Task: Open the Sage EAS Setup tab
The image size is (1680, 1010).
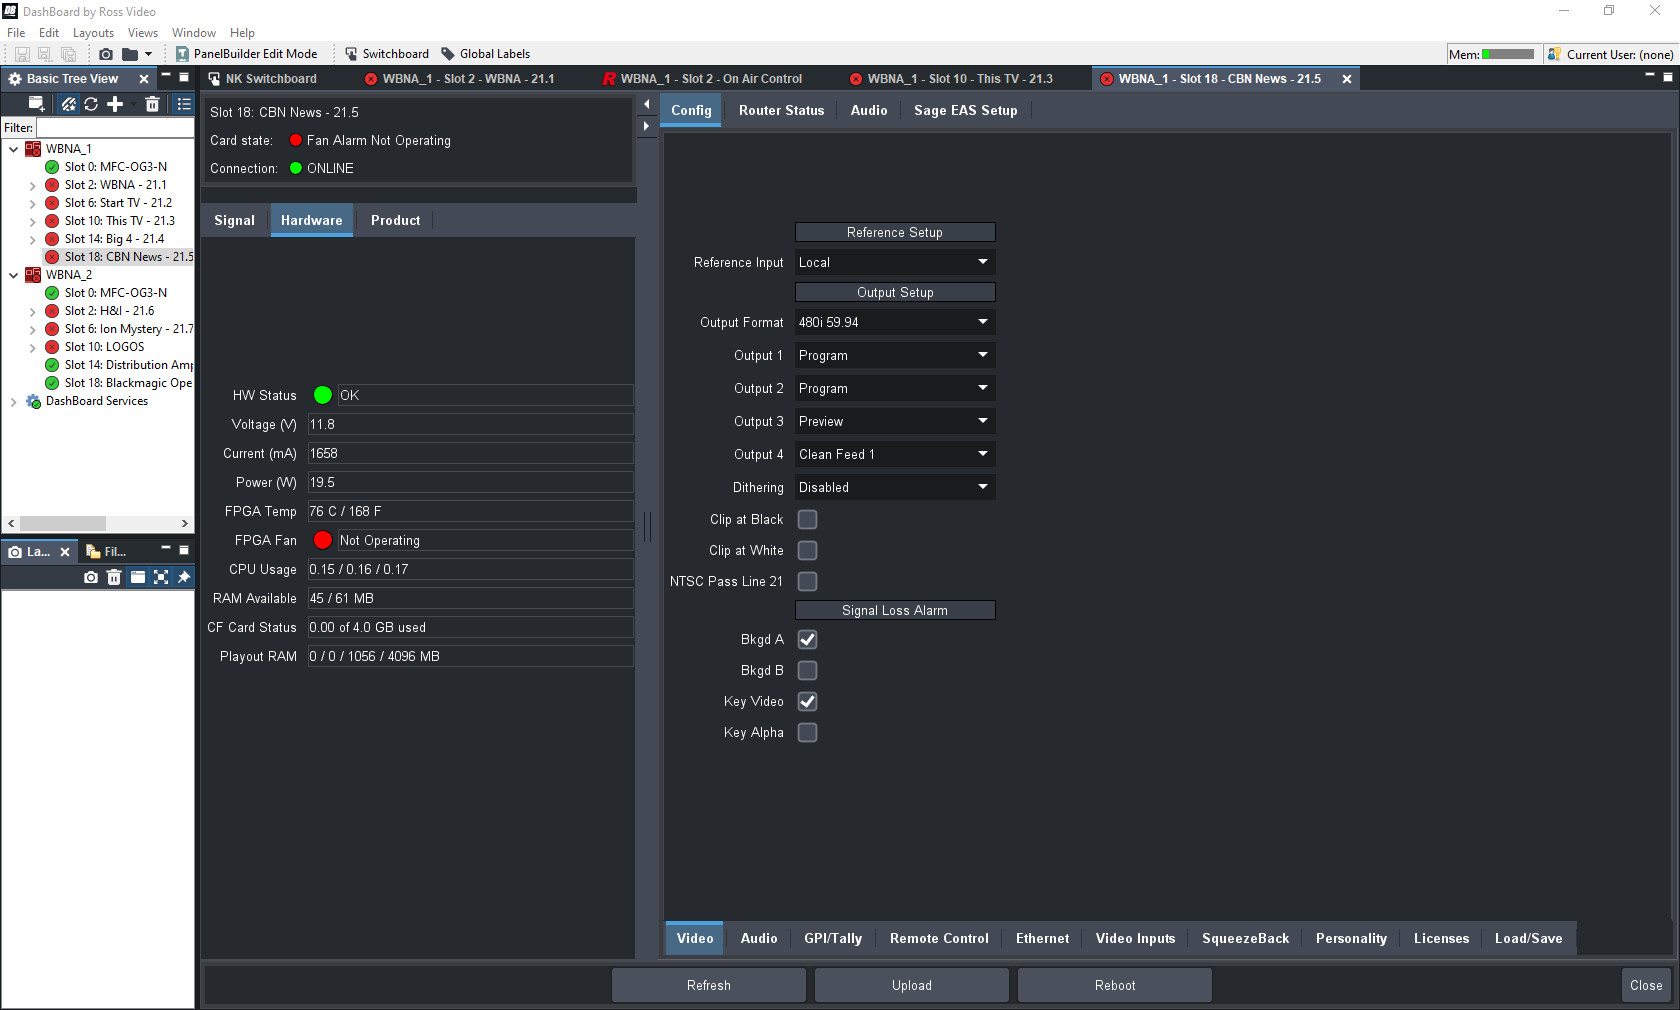Action: [x=965, y=110]
